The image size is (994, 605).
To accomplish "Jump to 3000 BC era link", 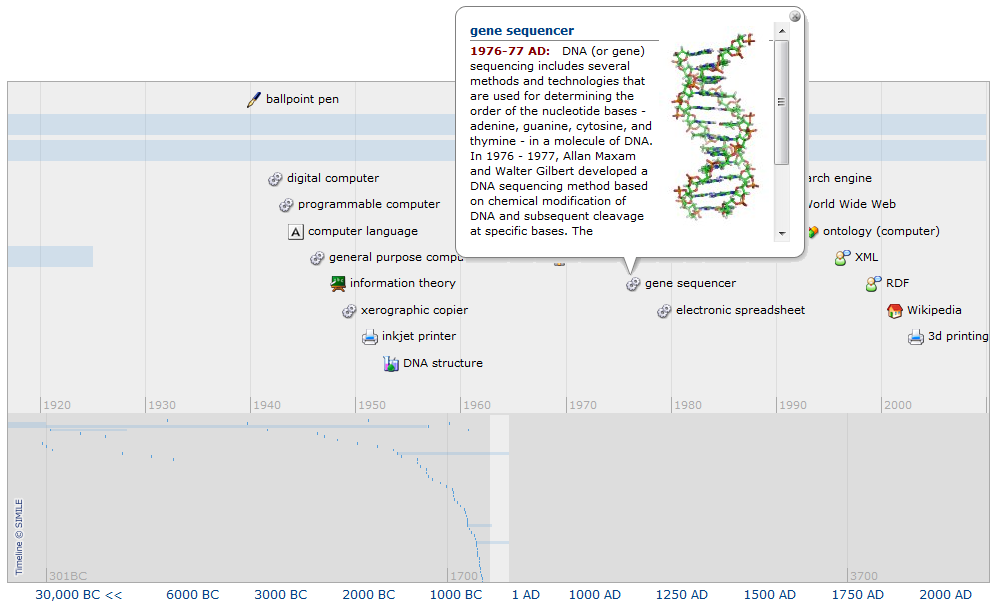I will click(281, 595).
